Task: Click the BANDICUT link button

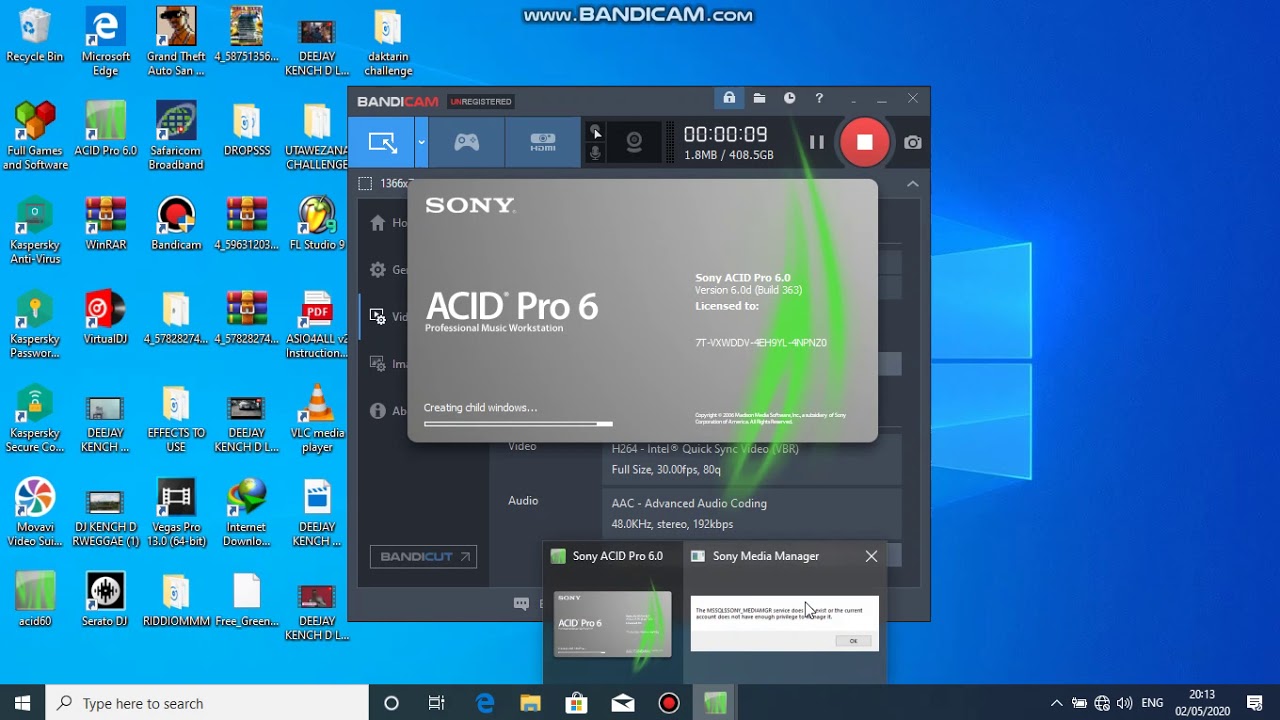Action: 423,557
